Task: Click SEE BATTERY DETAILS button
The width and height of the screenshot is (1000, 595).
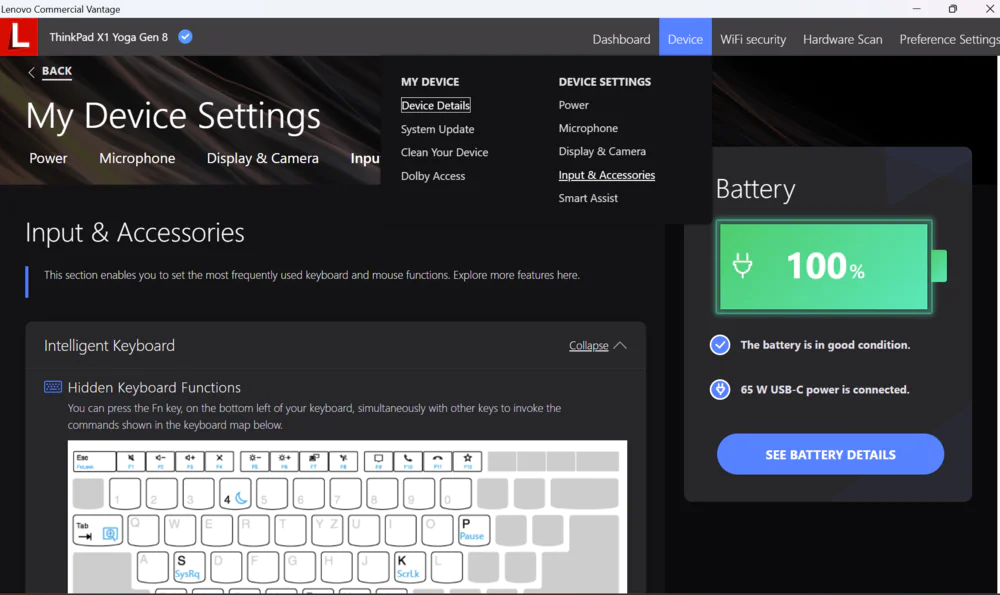Action: 830,454
